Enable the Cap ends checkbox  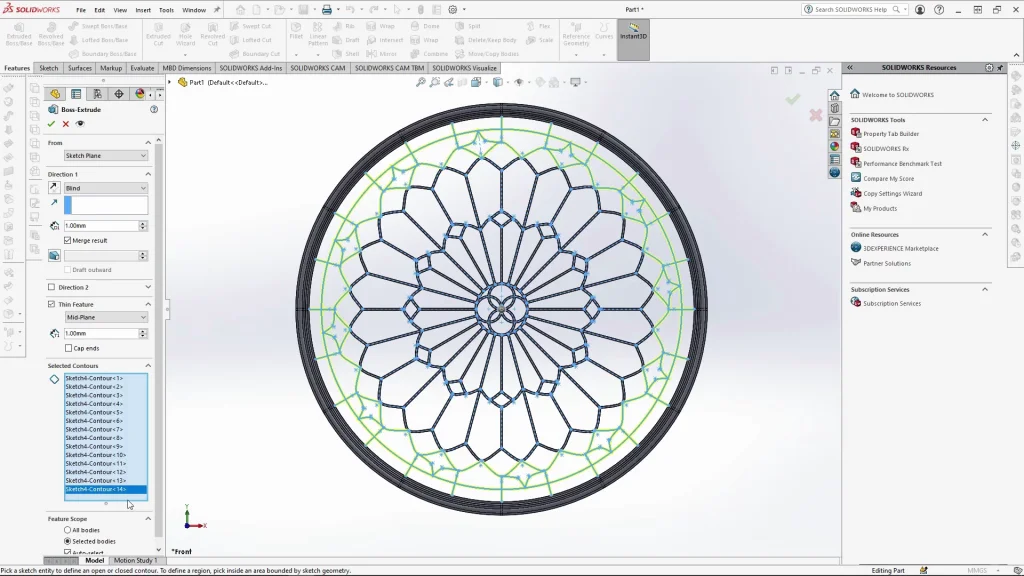coord(68,348)
